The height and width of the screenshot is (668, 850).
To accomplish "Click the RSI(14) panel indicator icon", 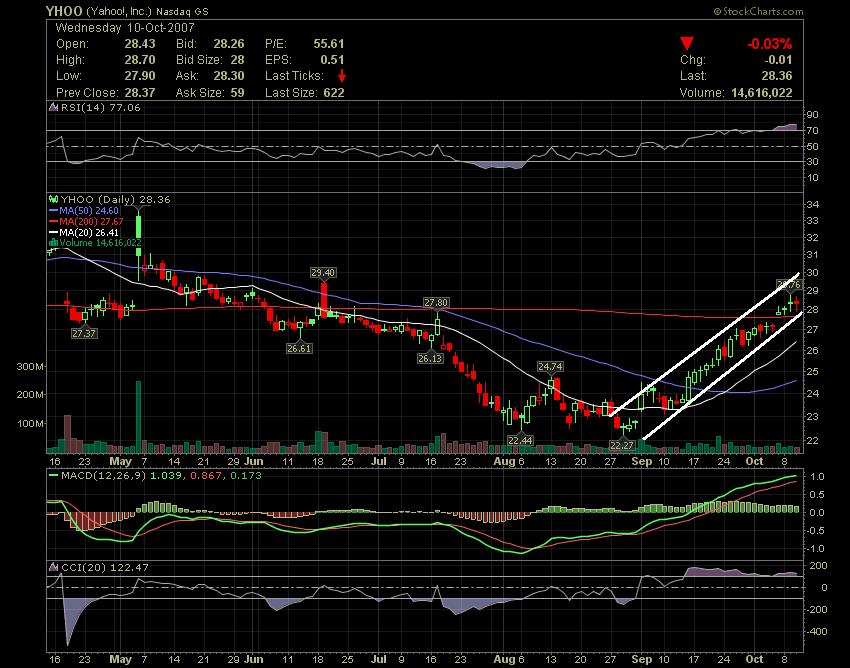I will pyautogui.click(x=53, y=107).
